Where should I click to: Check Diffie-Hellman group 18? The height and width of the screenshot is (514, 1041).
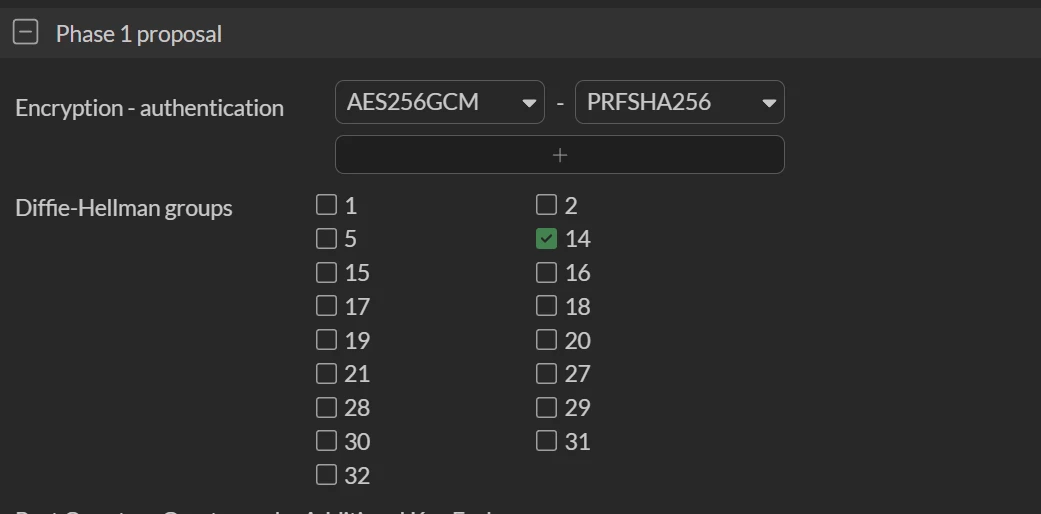(x=546, y=306)
